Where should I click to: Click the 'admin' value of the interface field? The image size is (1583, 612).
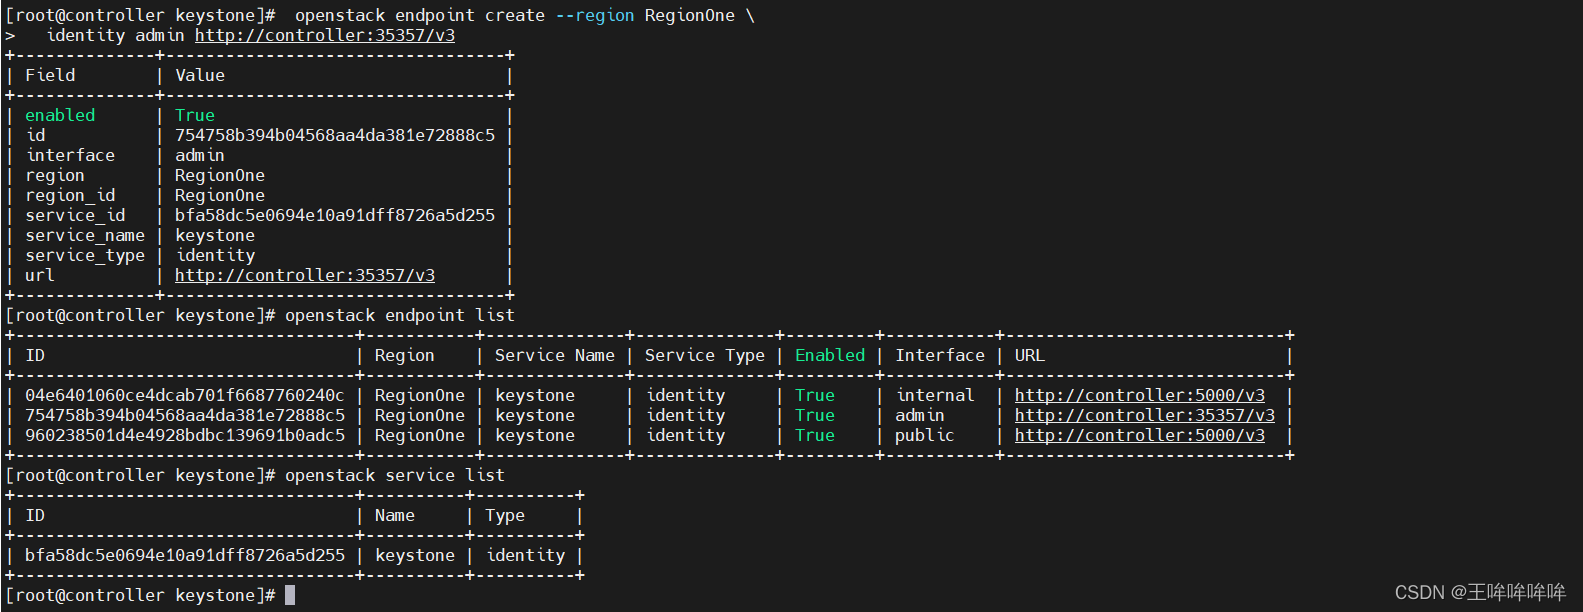[x=200, y=155]
